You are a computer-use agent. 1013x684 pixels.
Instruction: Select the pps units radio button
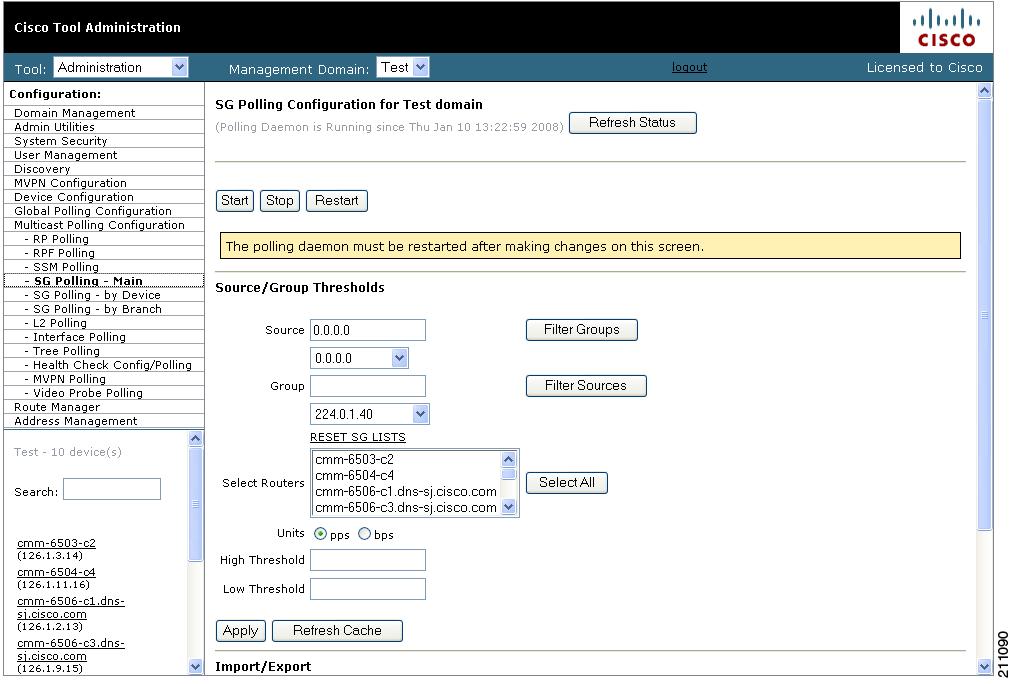pos(320,534)
